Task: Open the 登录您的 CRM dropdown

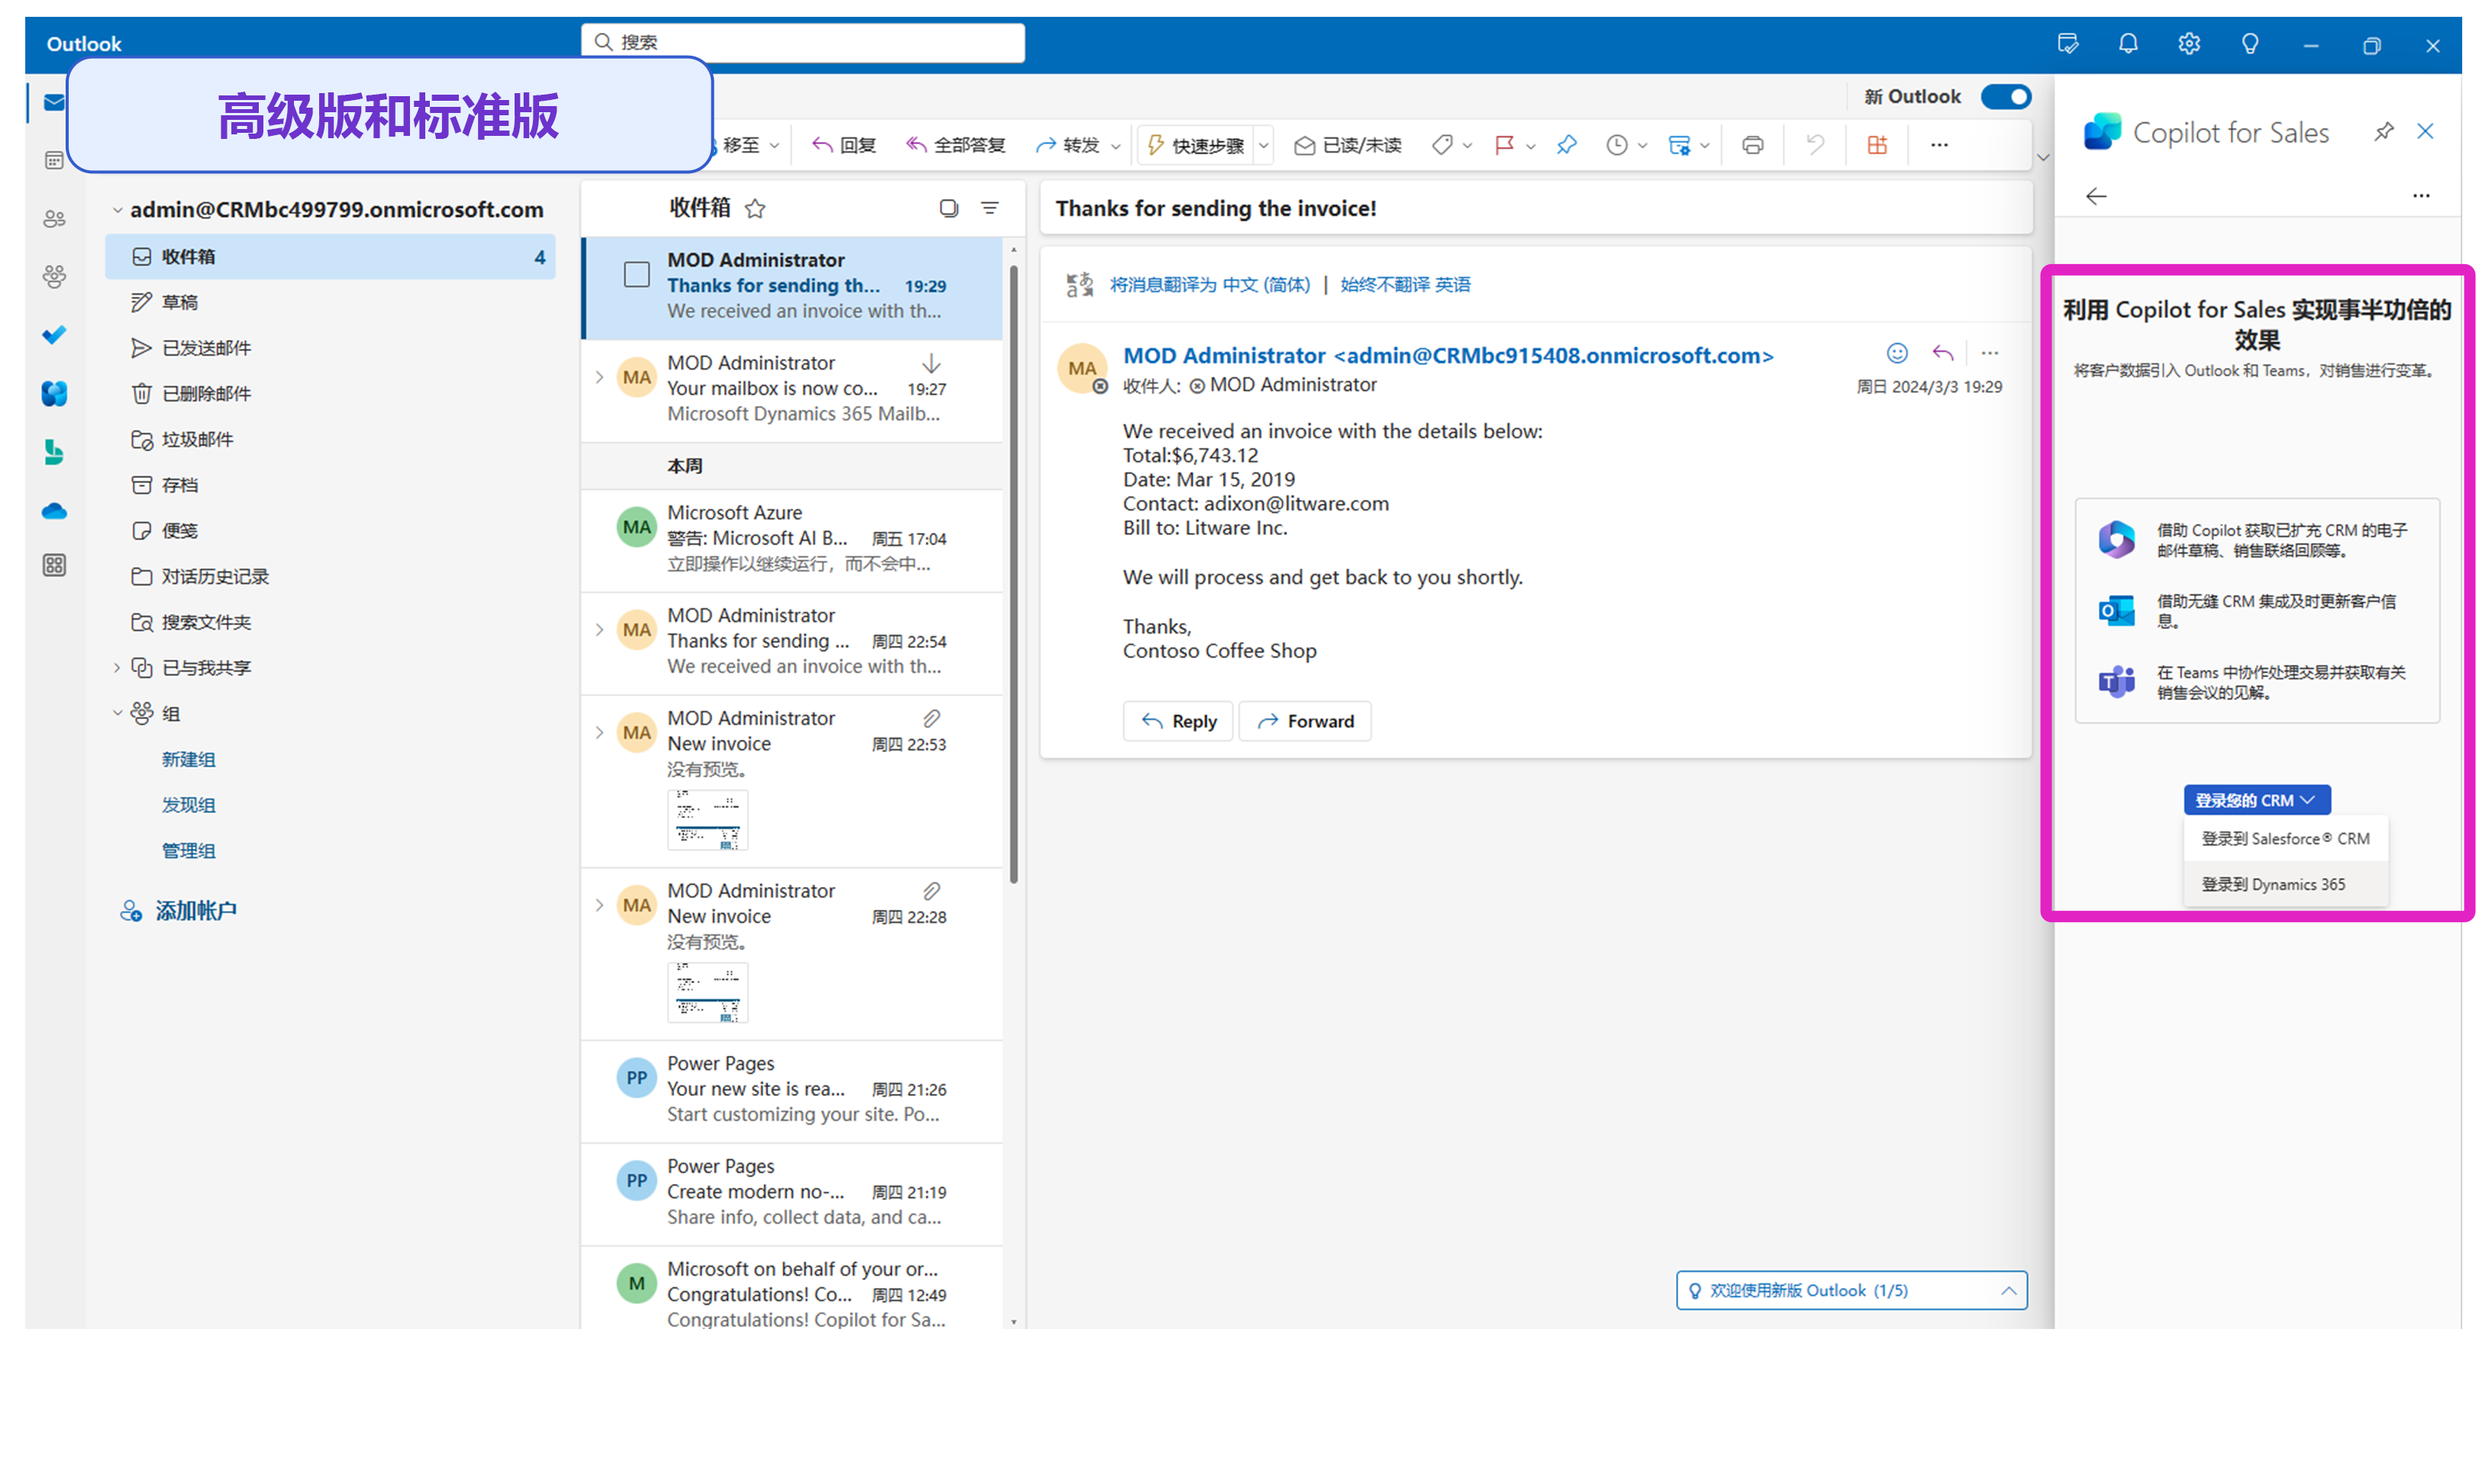Action: pyautogui.click(x=2256, y=800)
